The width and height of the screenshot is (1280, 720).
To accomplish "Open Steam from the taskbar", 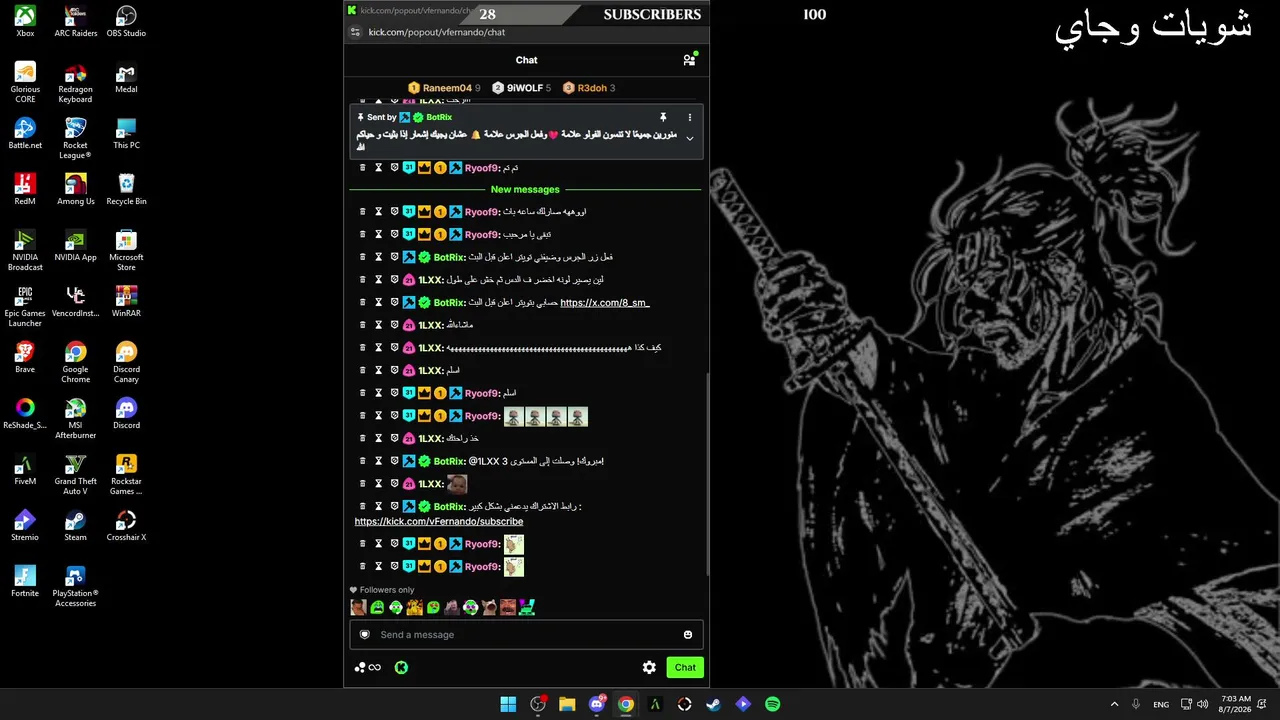I will pyautogui.click(x=713, y=704).
